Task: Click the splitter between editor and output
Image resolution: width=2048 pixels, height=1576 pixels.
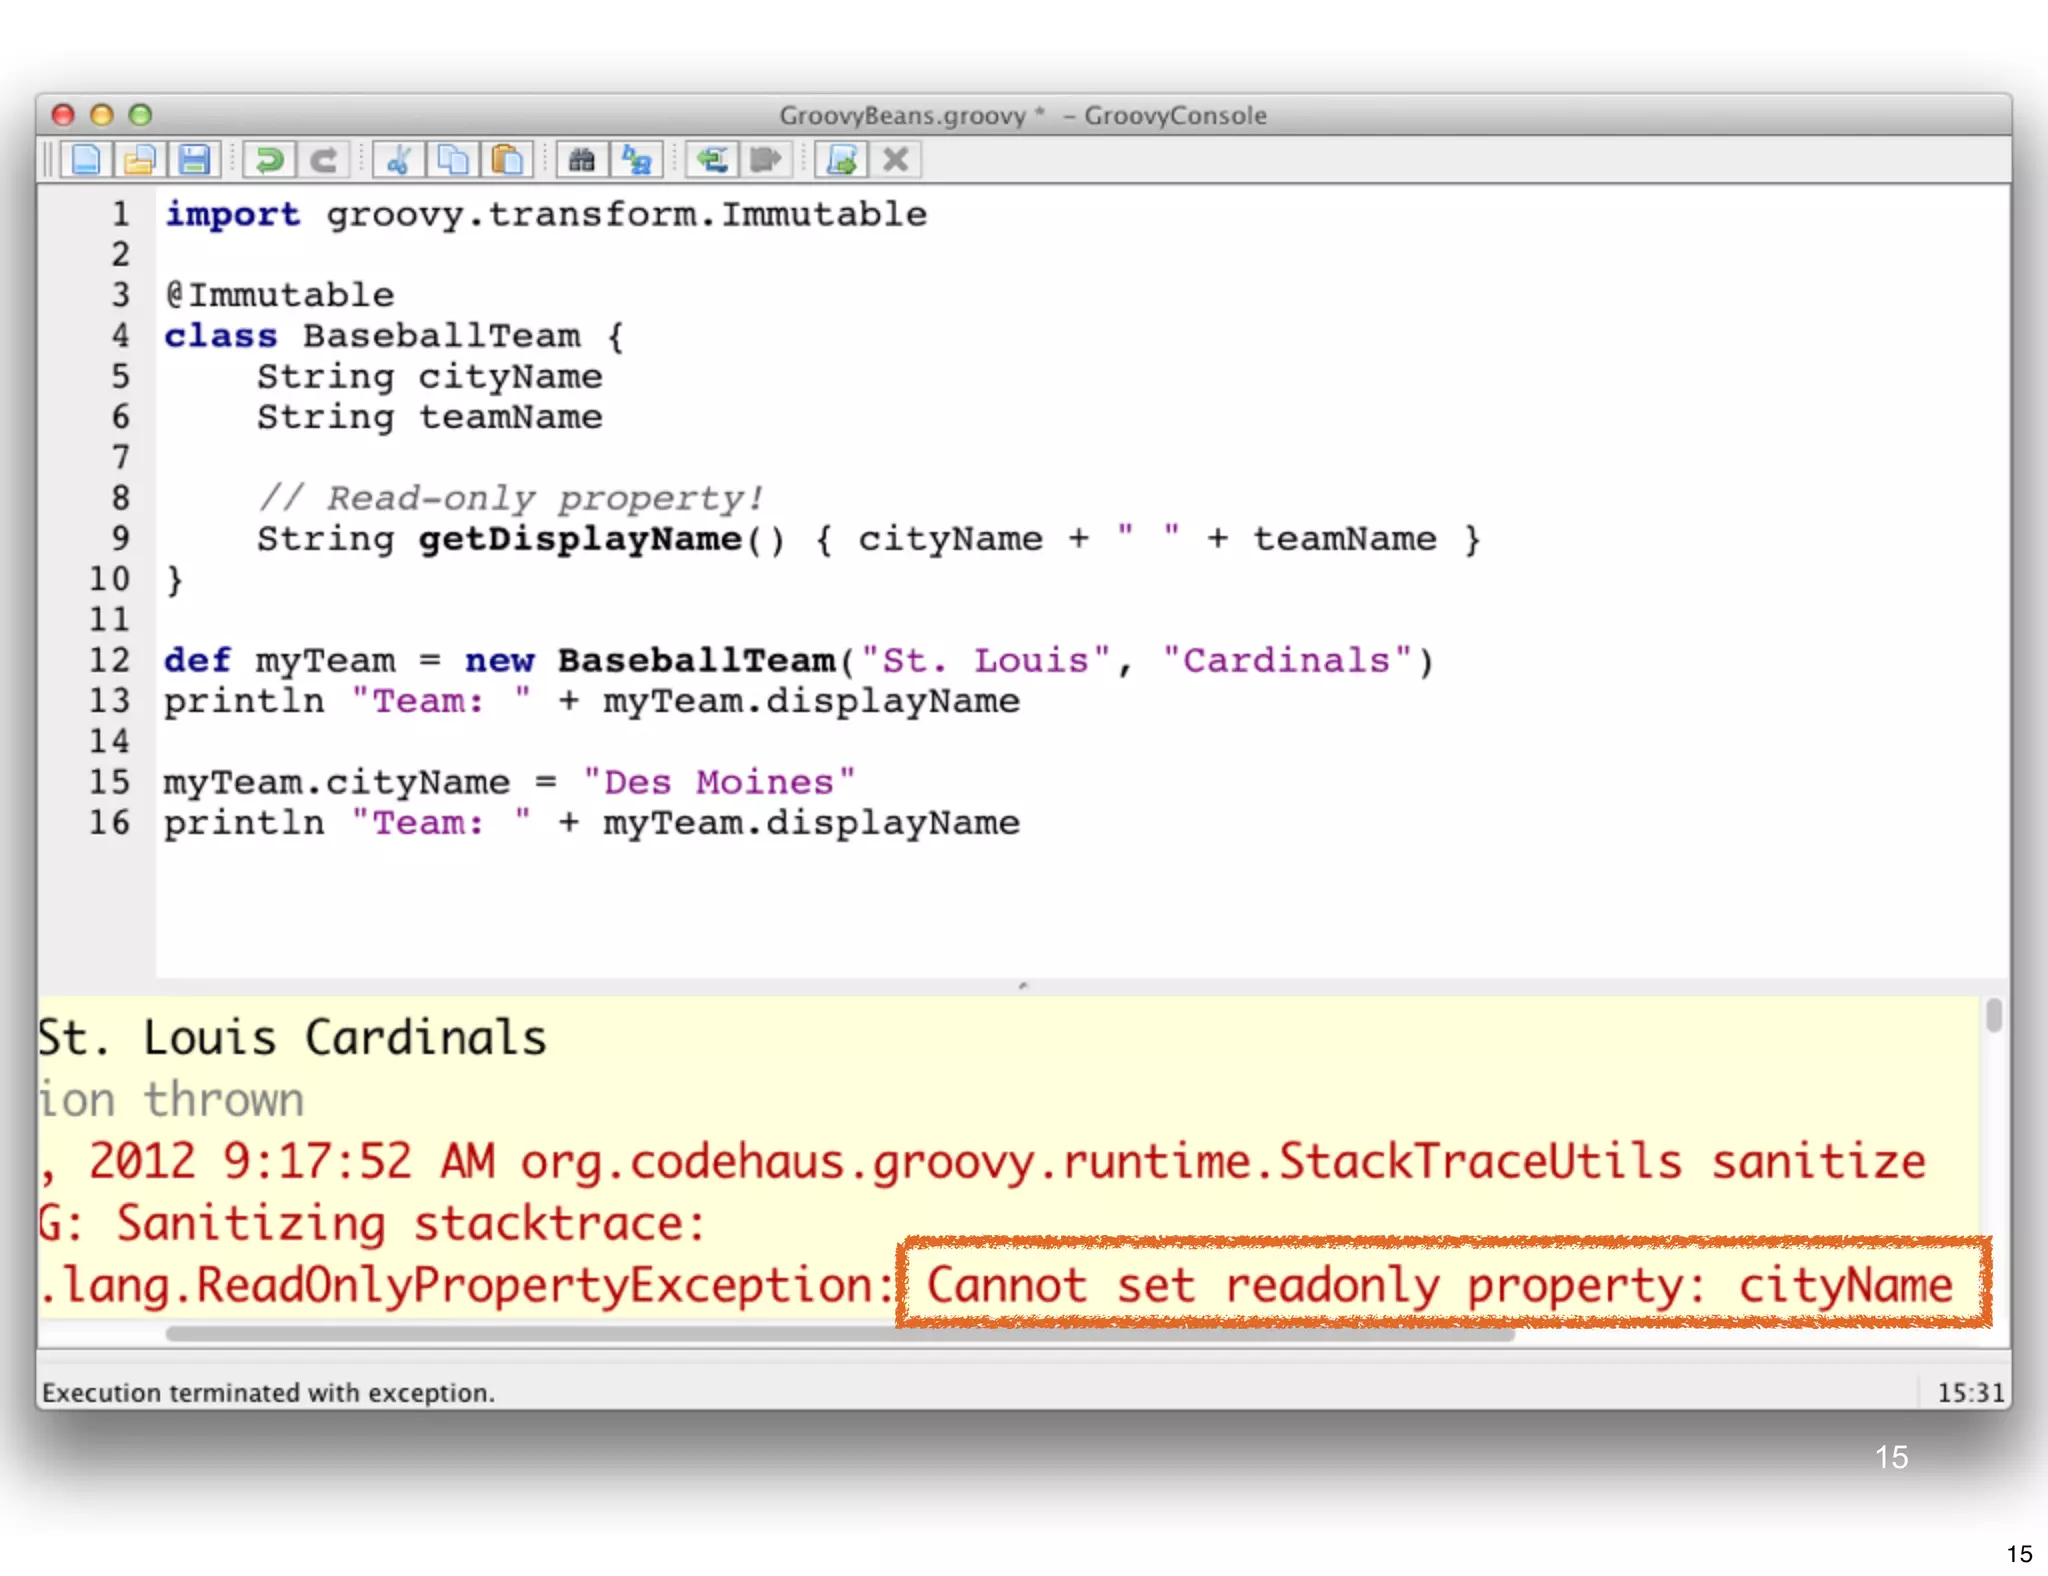Action: pyautogui.click(x=1022, y=986)
